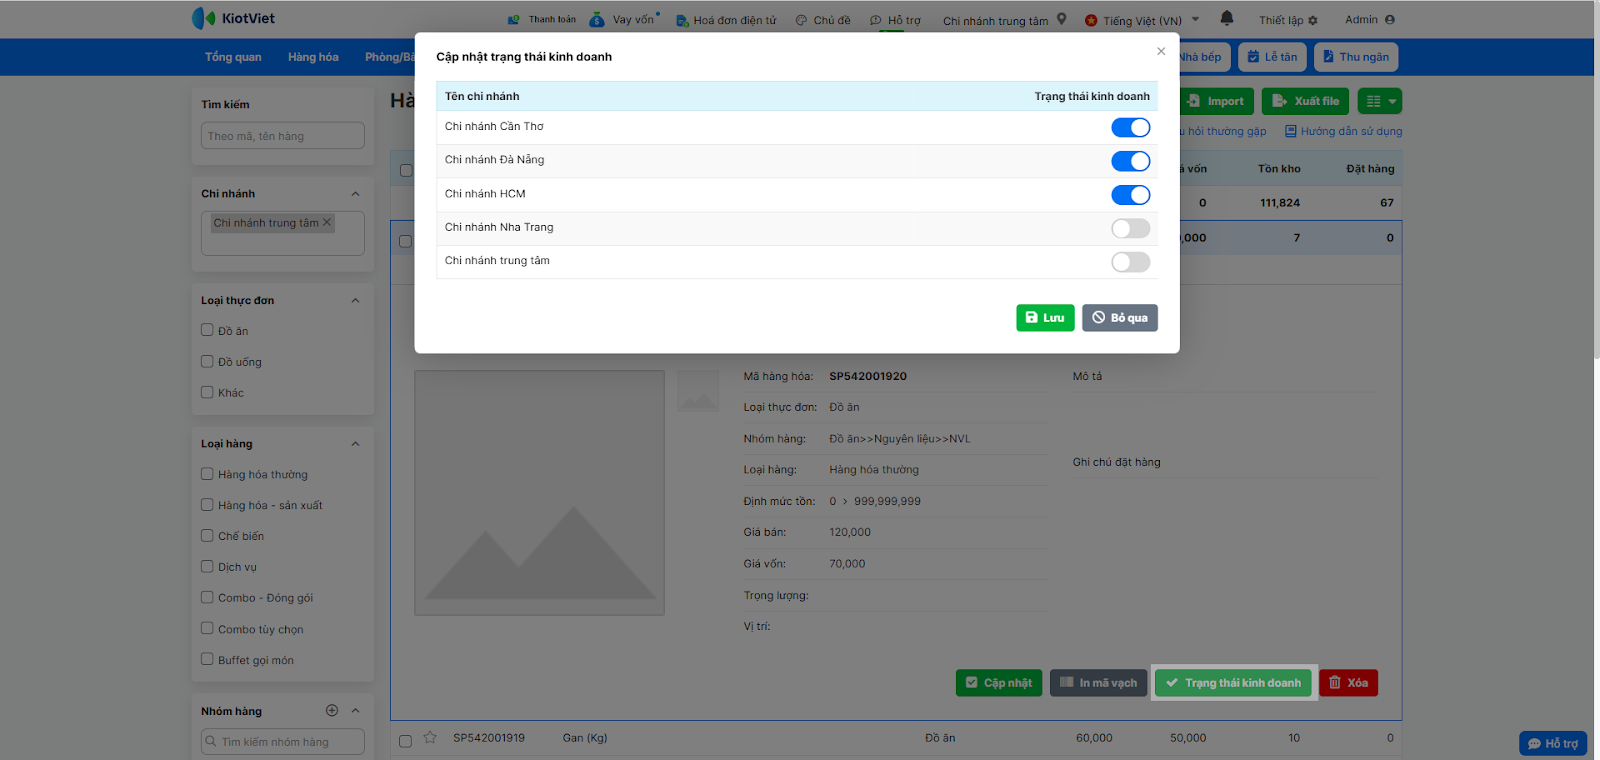Delete the product with Xóa

pos(1349,683)
